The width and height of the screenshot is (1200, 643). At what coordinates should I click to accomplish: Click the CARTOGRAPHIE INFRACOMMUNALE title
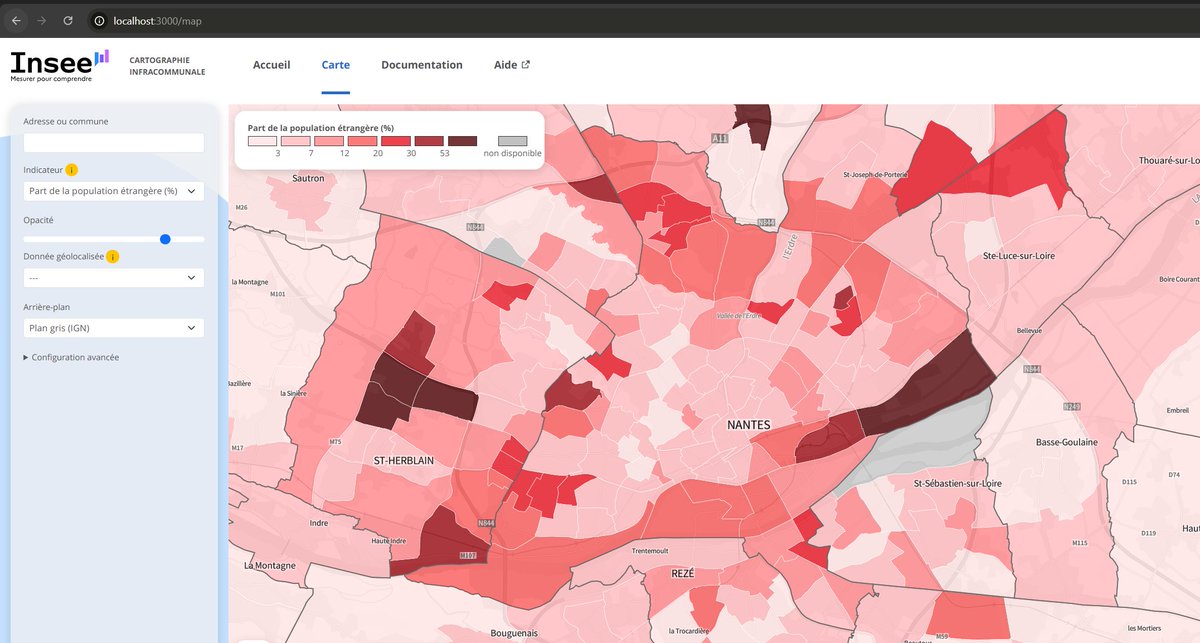tap(167, 66)
